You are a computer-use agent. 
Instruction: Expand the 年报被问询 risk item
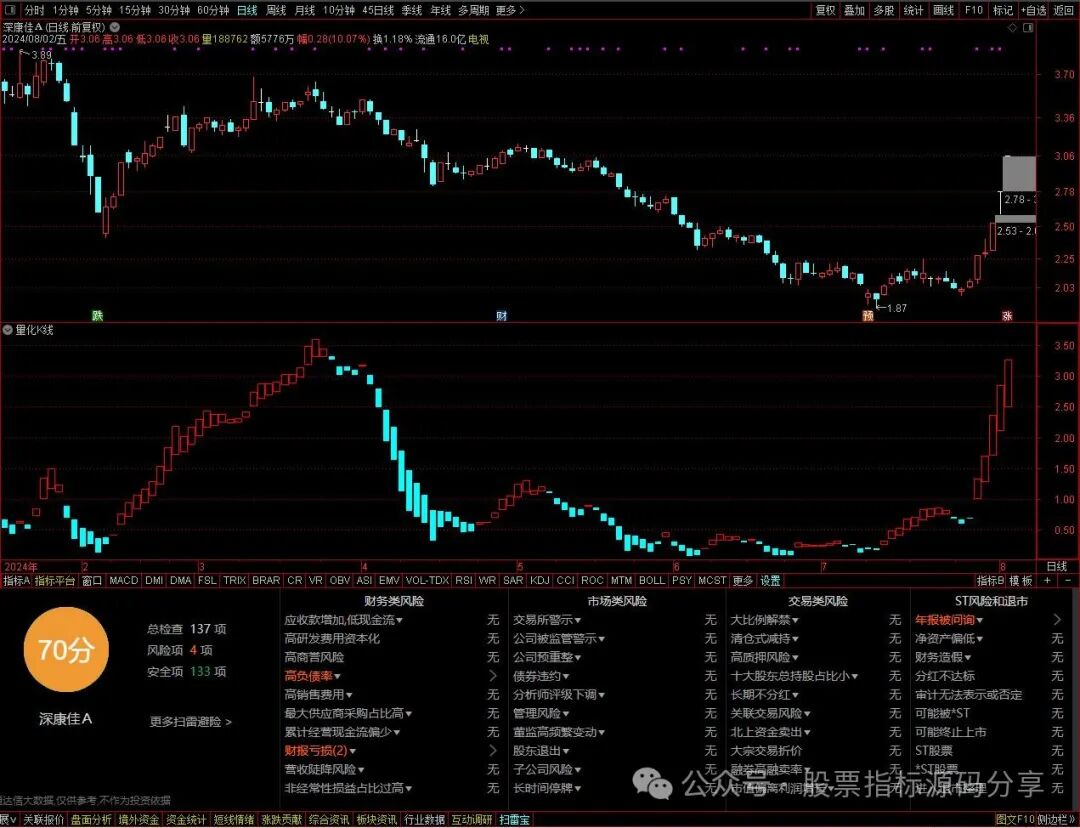949,620
